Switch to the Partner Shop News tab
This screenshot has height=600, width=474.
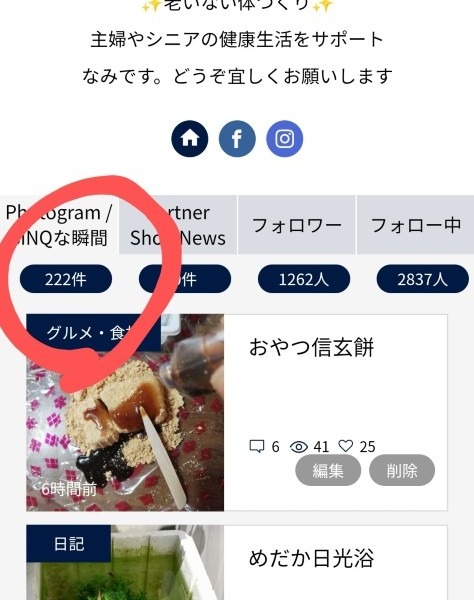coord(178,225)
